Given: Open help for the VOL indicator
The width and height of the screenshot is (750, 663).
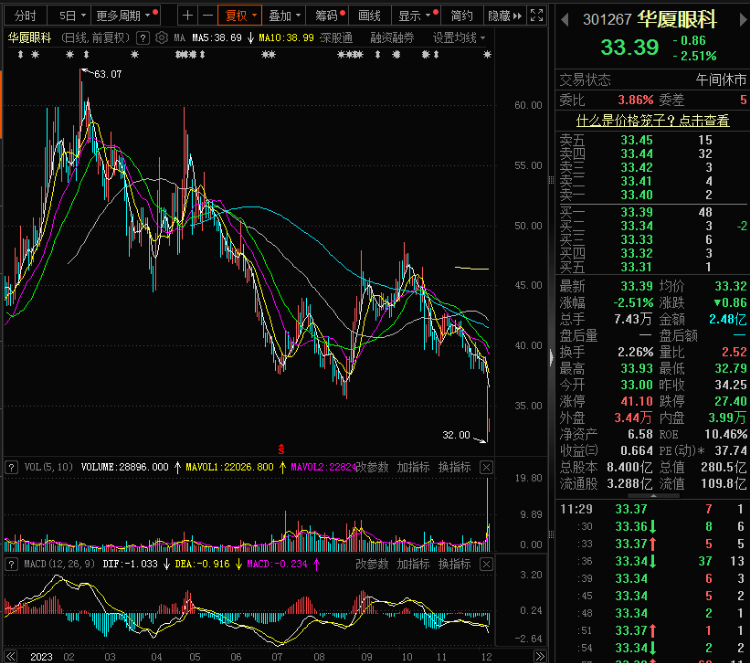Looking at the screenshot, I should point(10,467).
